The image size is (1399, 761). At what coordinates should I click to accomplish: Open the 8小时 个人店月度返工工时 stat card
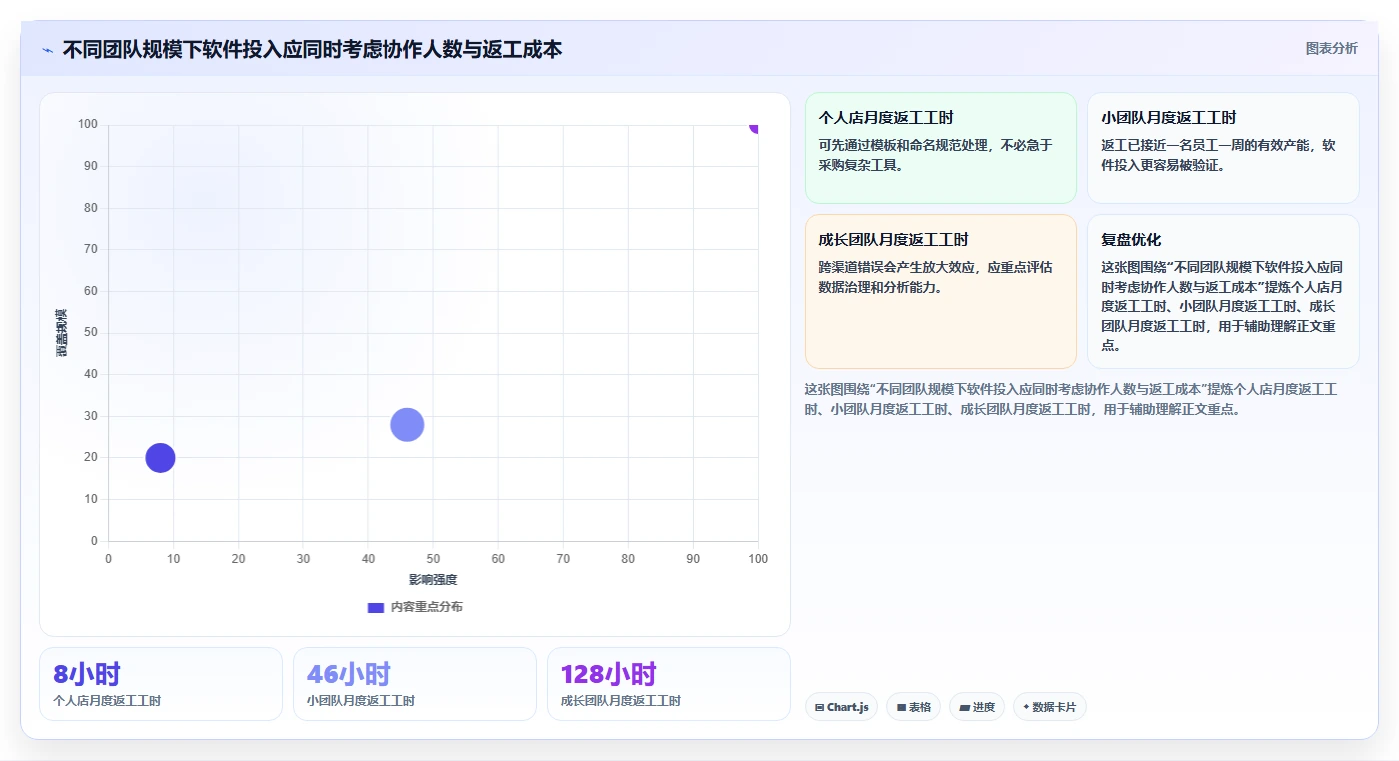(161, 684)
